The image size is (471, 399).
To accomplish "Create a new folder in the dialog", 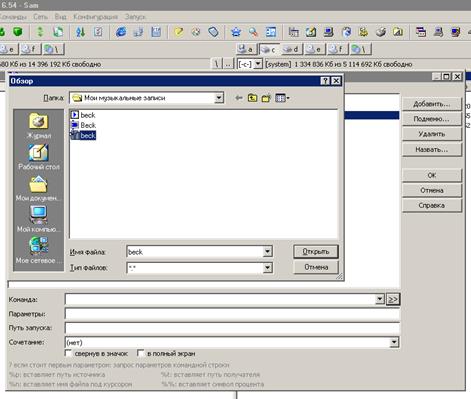I will [266, 98].
